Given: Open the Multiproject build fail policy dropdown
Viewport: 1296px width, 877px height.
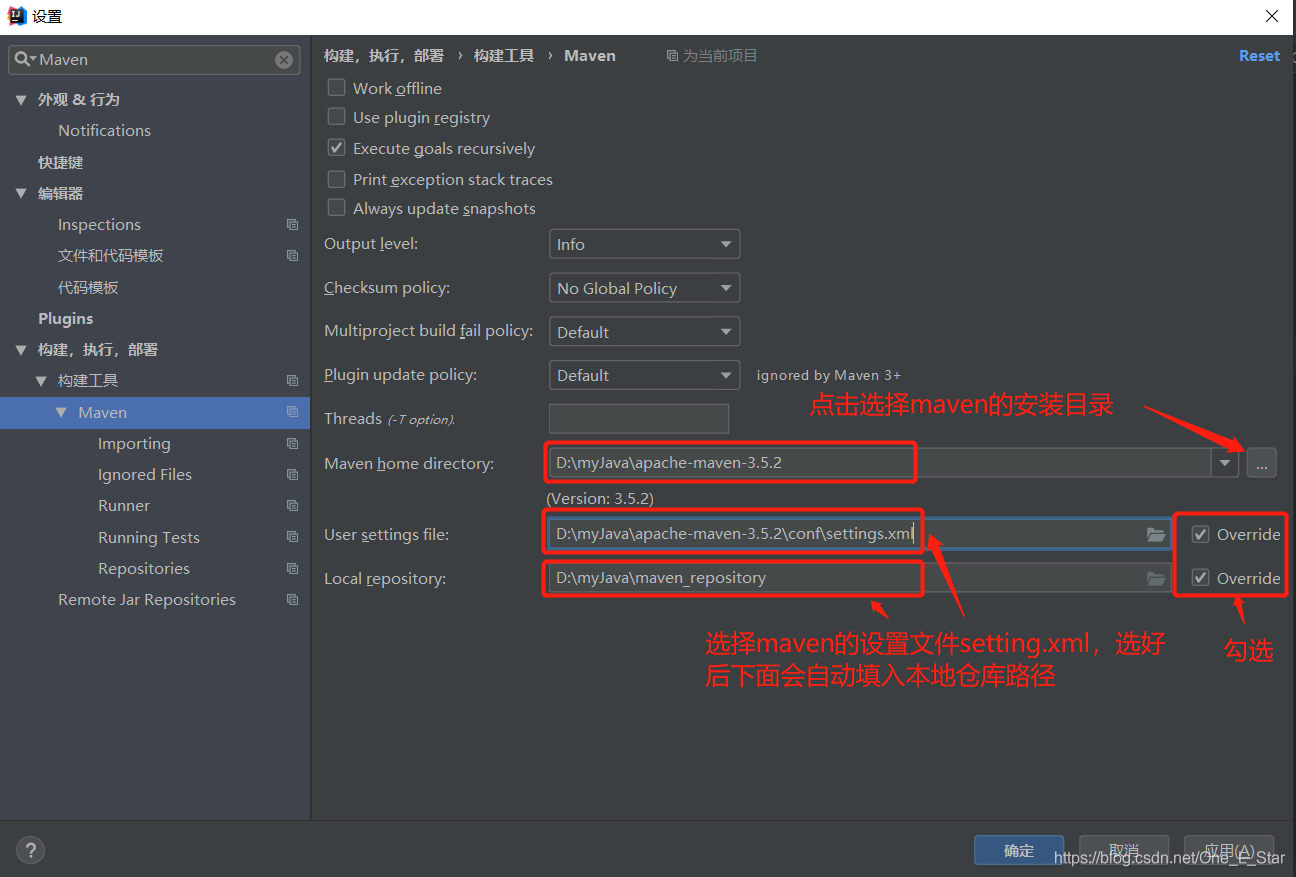Looking at the screenshot, I should tap(644, 332).
